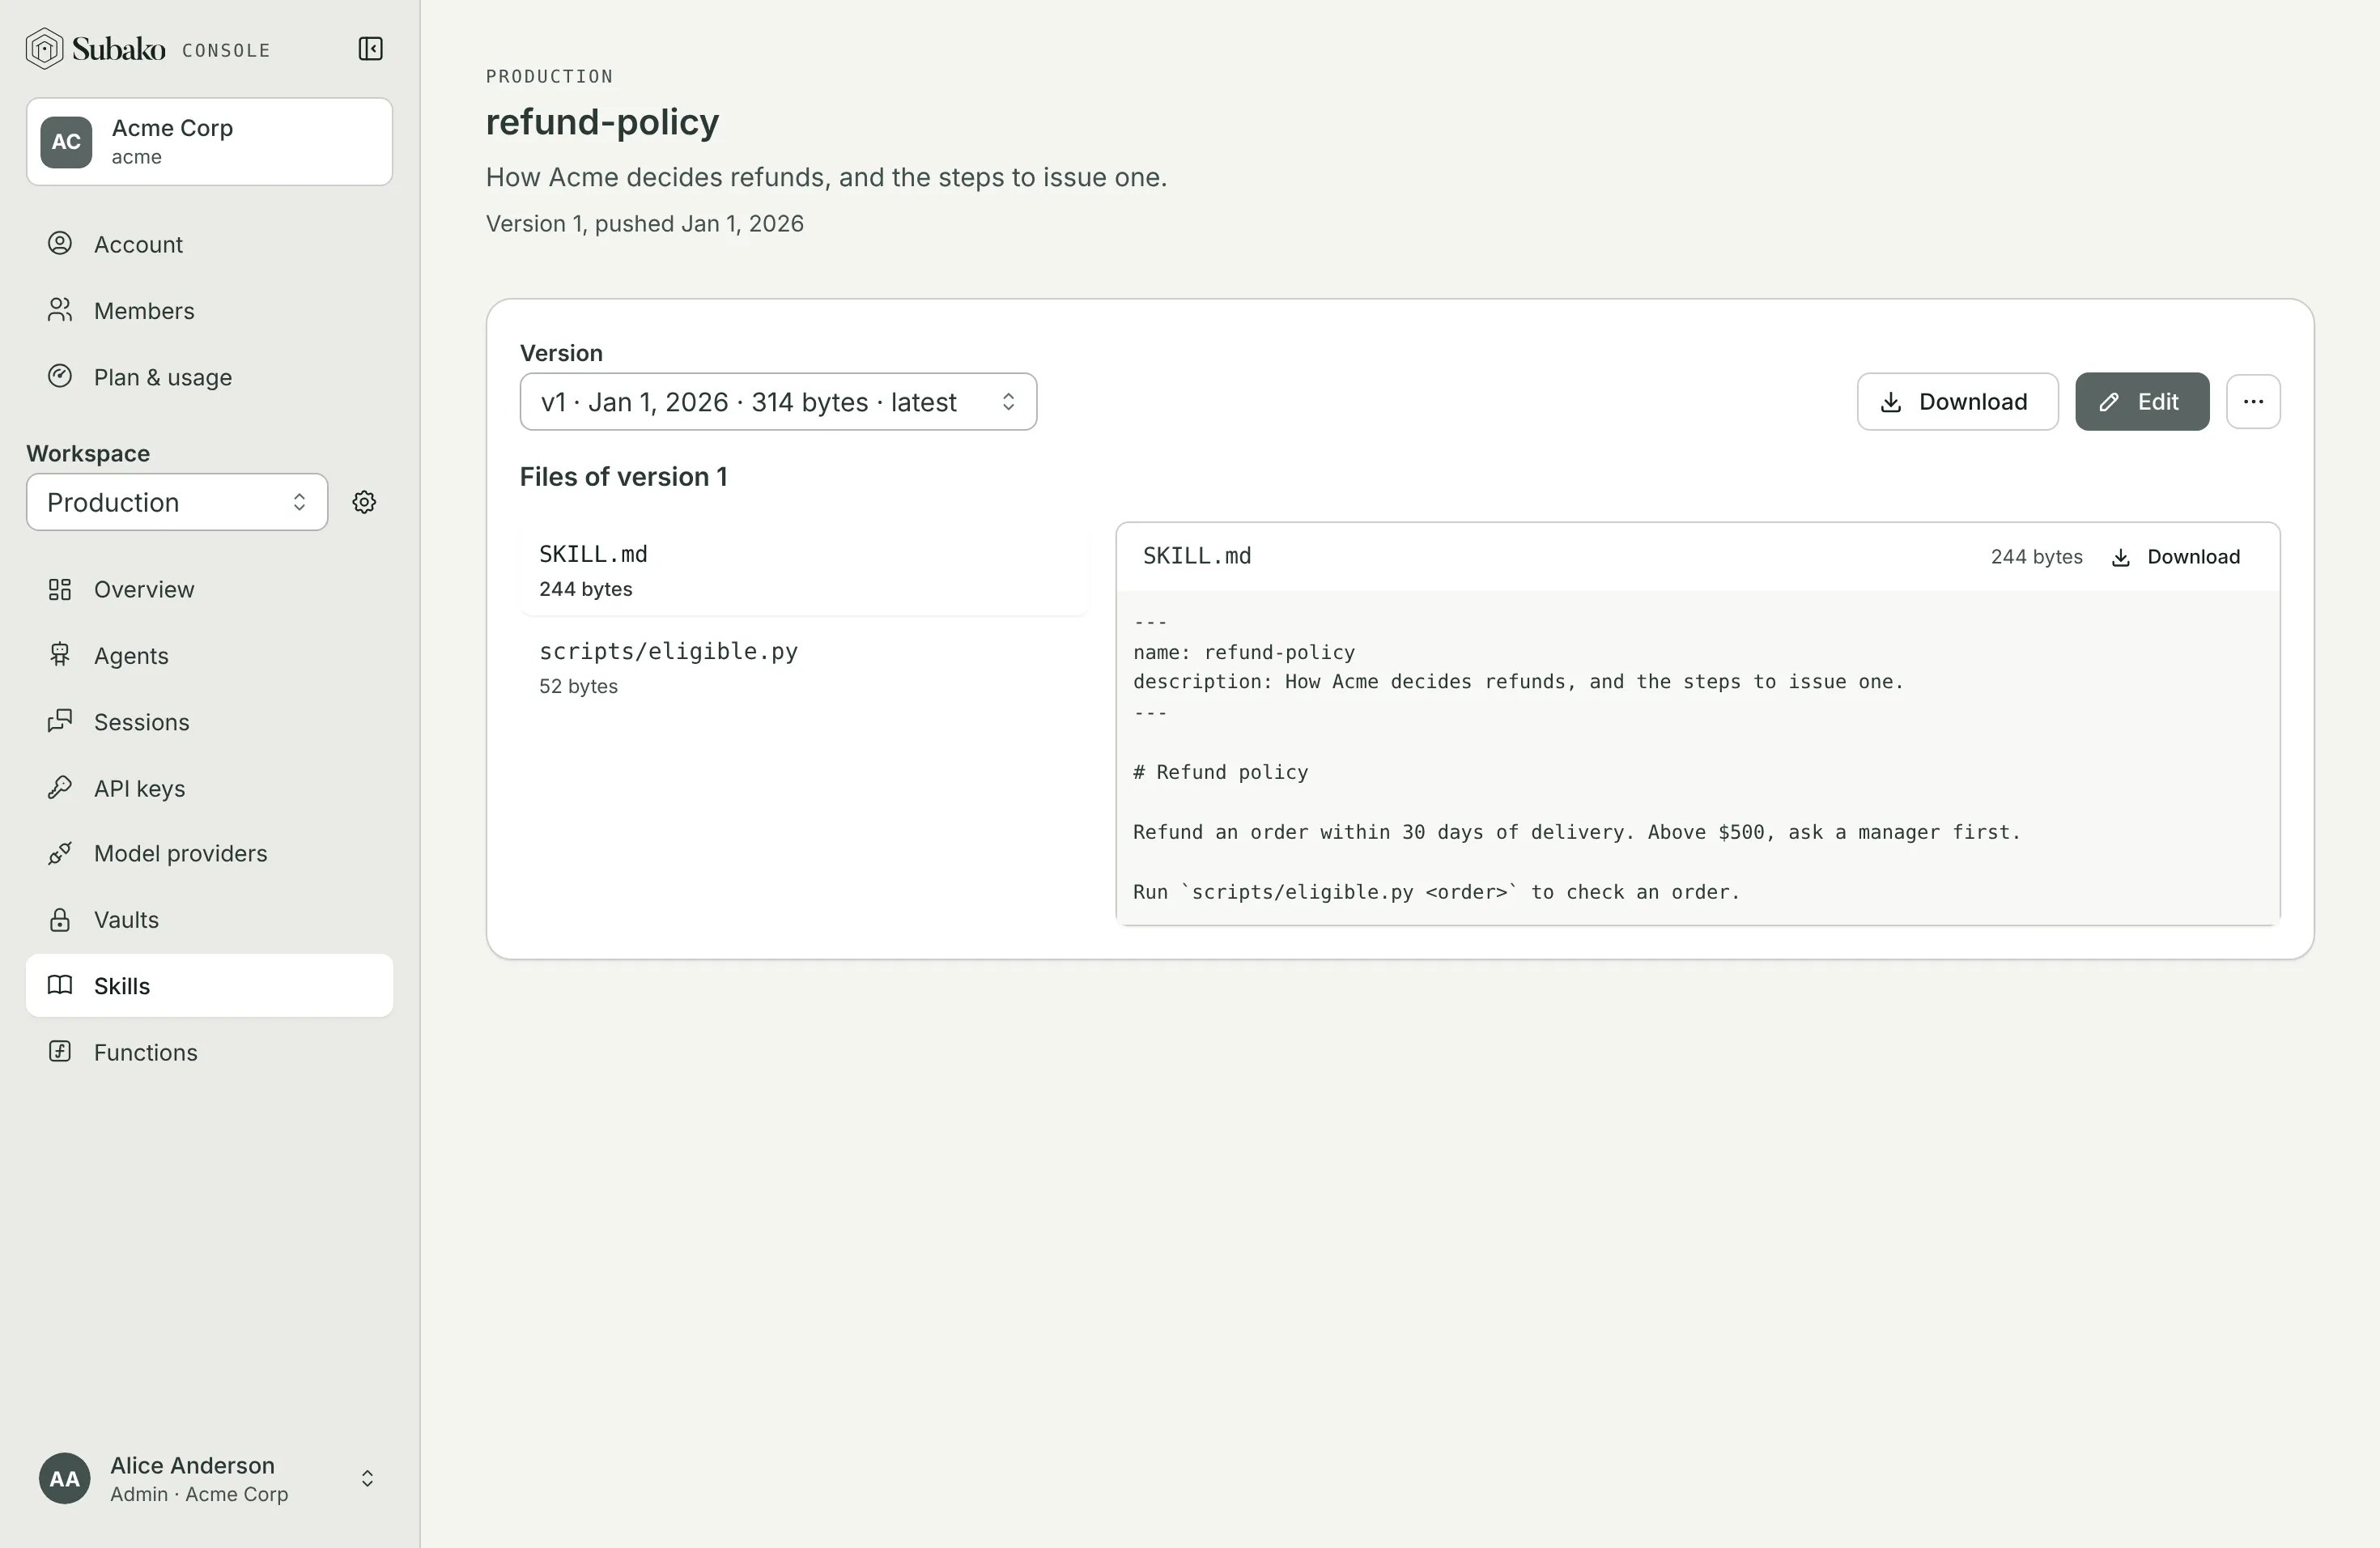This screenshot has height=1548, width=2380.
Task: Click the Vaults lock icon
Action: (60, 919)
